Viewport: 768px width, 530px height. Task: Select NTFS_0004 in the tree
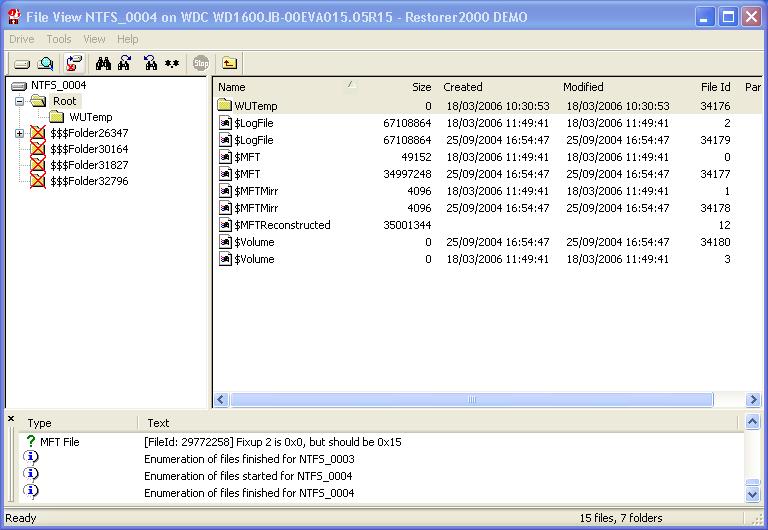59,85
